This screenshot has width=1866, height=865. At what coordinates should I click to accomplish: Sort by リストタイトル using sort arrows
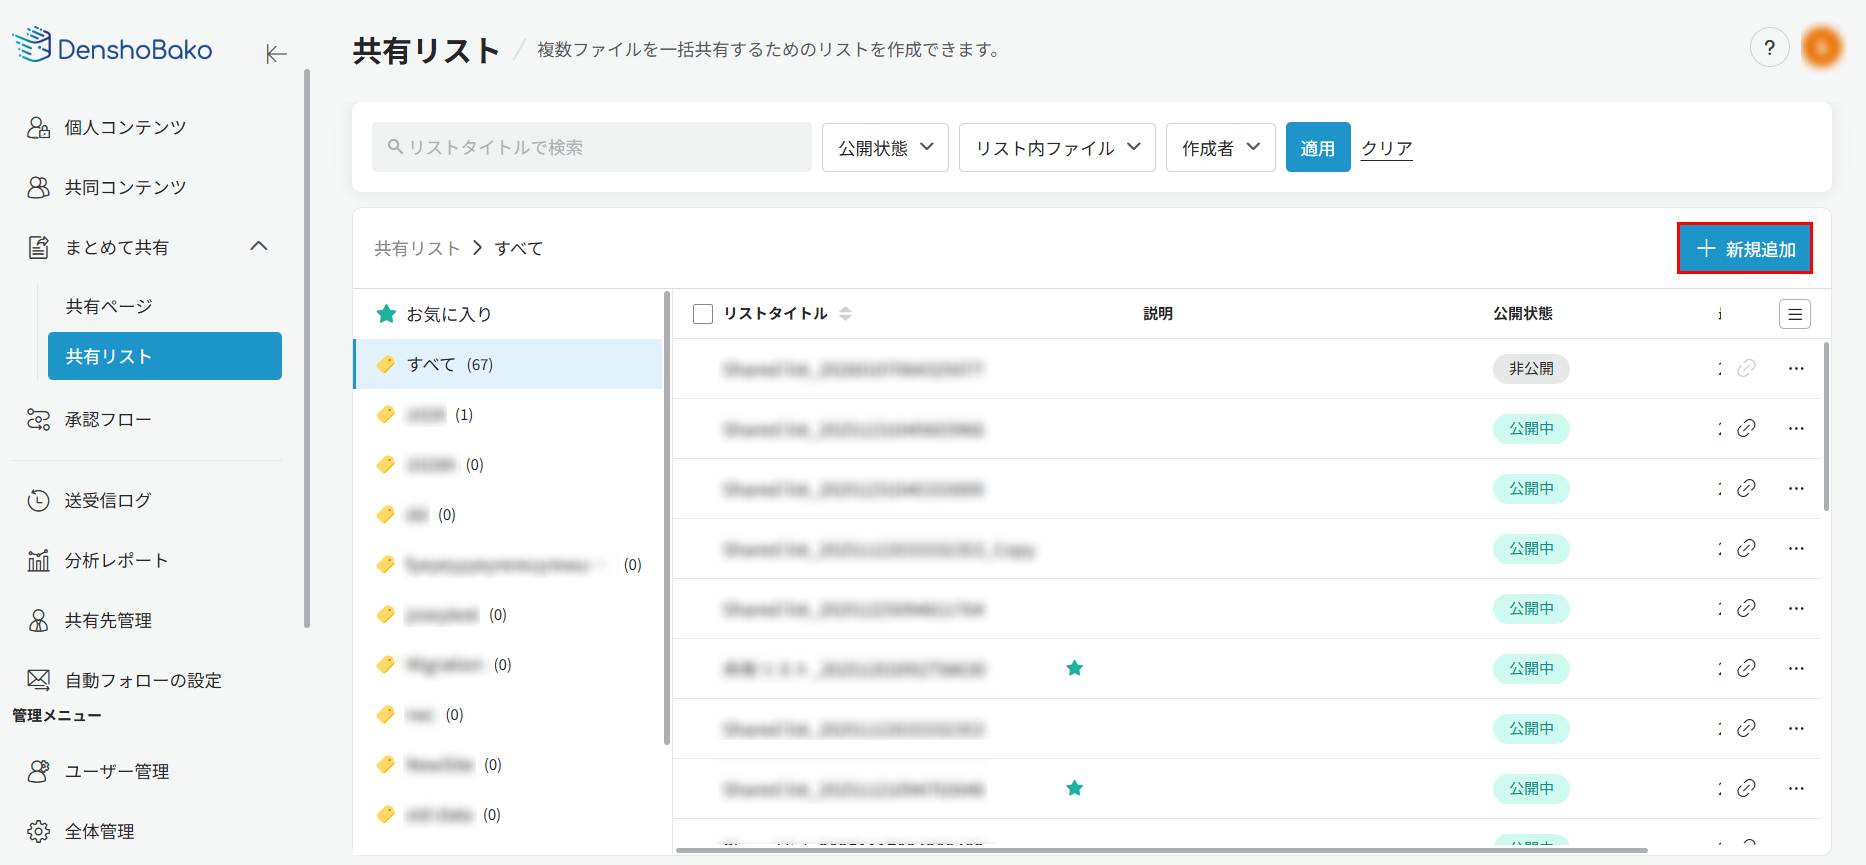pos(846,314)
